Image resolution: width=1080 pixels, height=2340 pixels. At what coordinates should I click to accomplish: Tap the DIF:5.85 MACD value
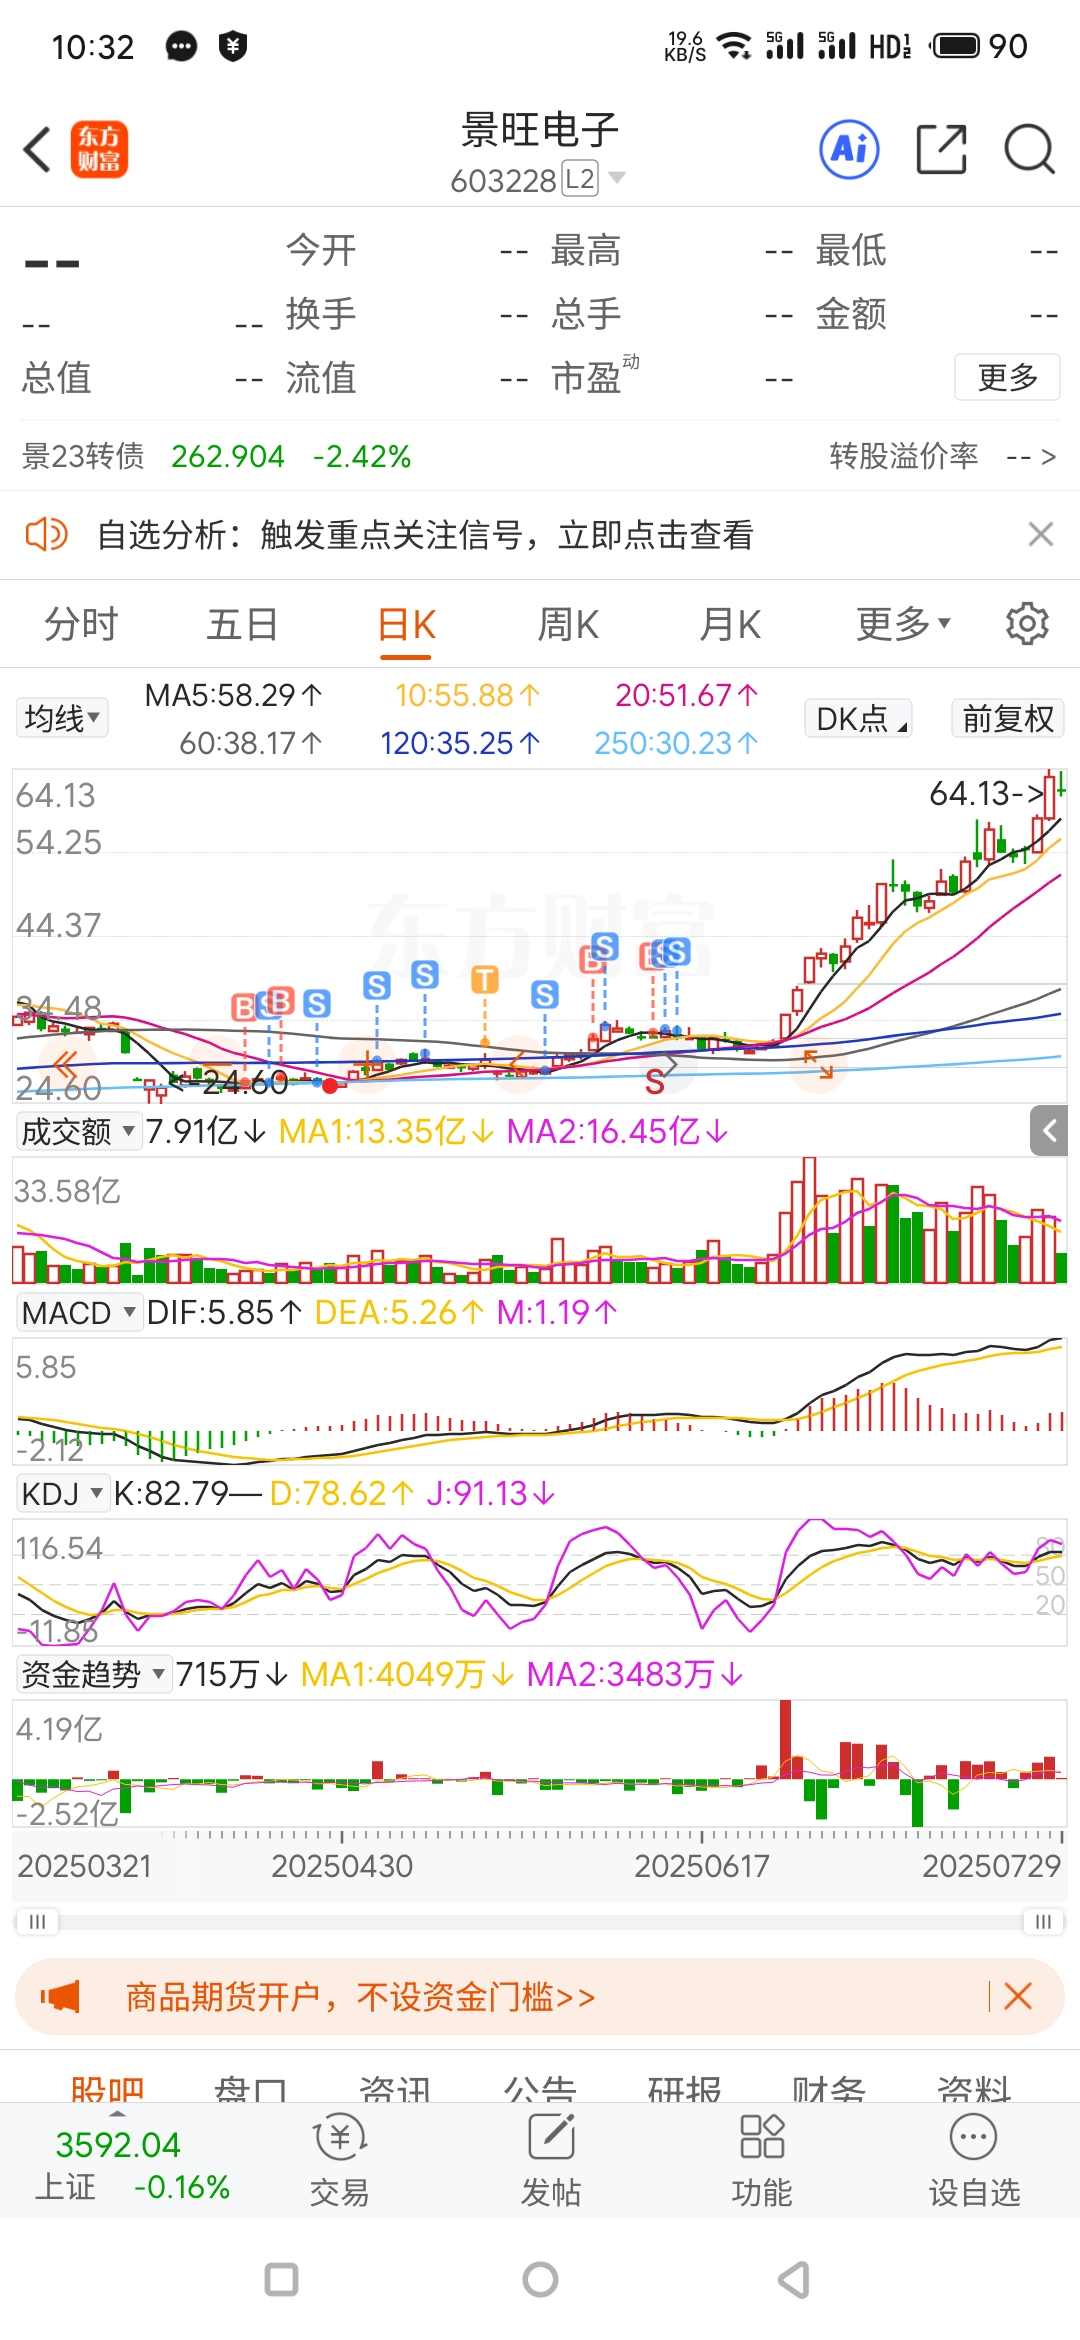pos(224,1312)
